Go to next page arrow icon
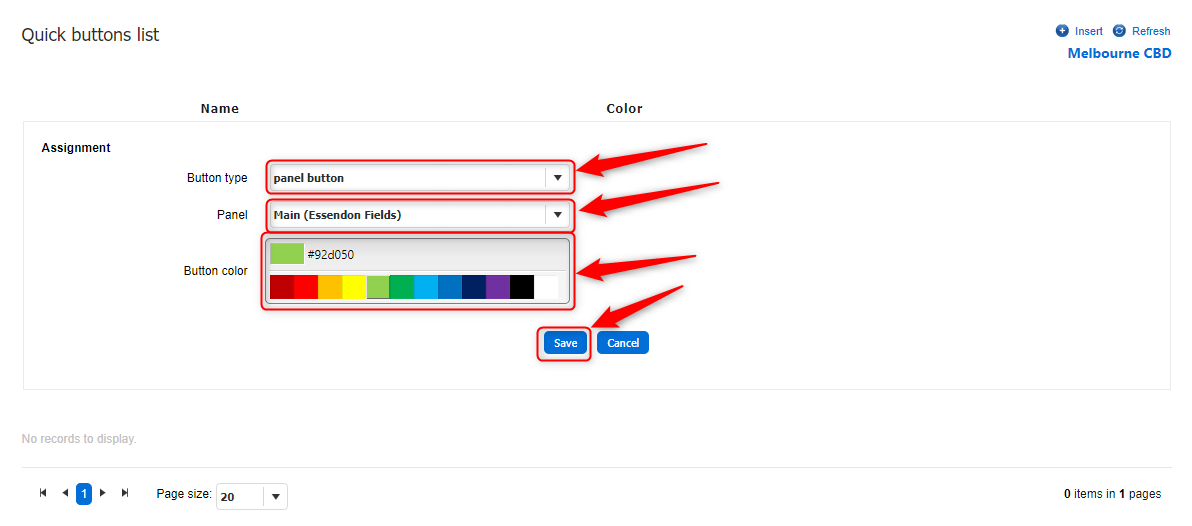1192x526 pixels. tap(103, 493)
